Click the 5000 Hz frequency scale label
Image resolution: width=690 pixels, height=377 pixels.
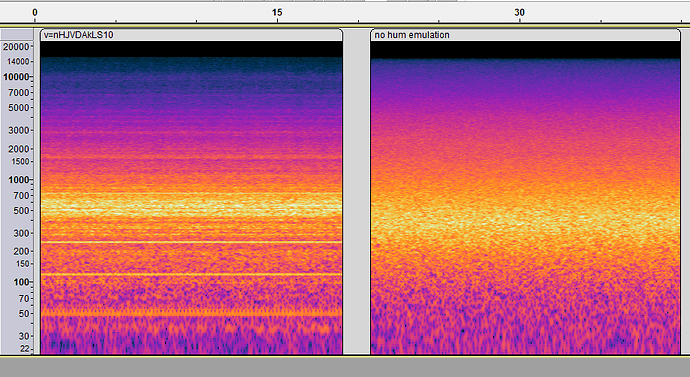point(18,108)
